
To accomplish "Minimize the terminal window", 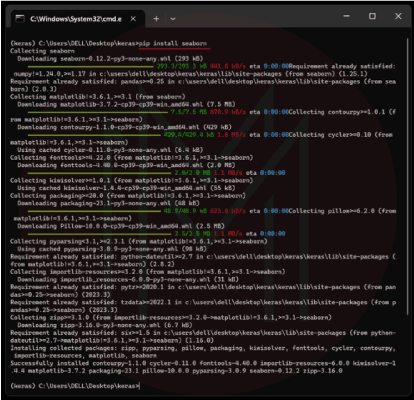I will 347,16.
